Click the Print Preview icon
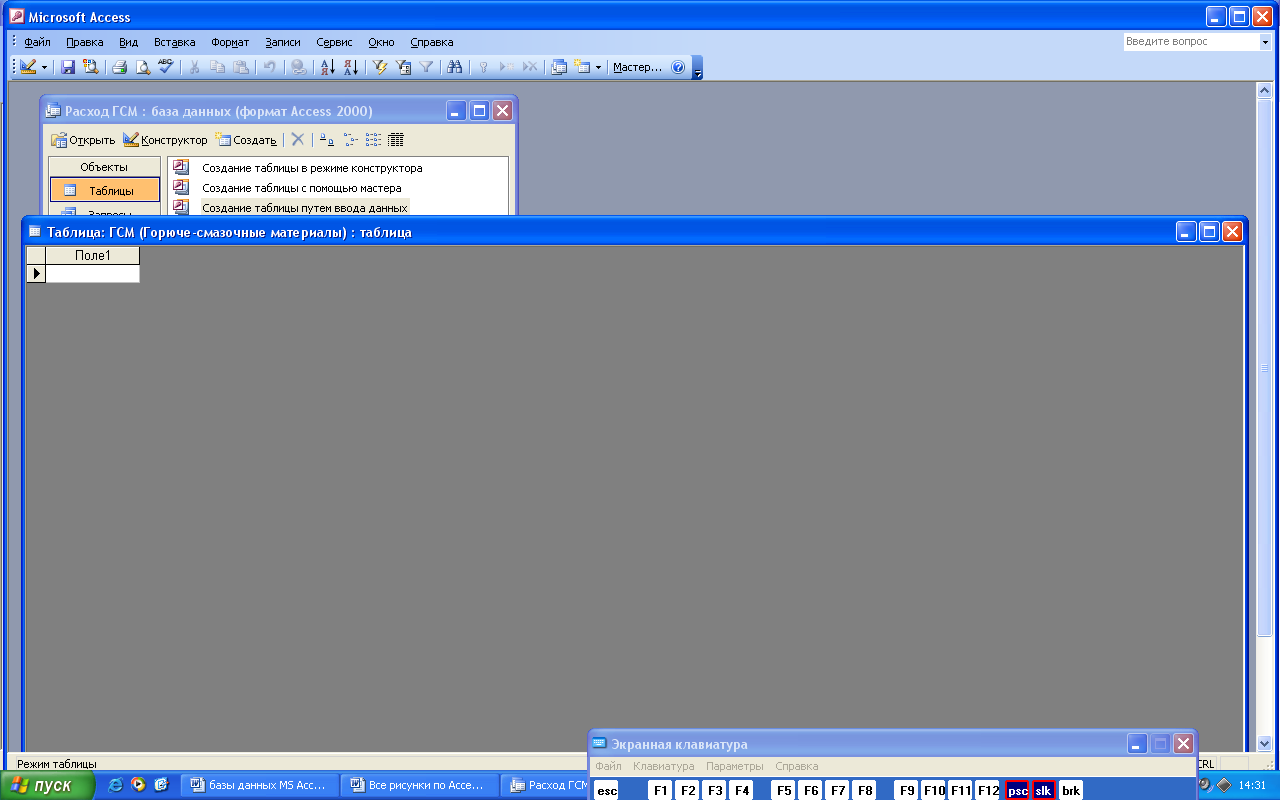This screenshot has height=800, width=1280. 142,67
